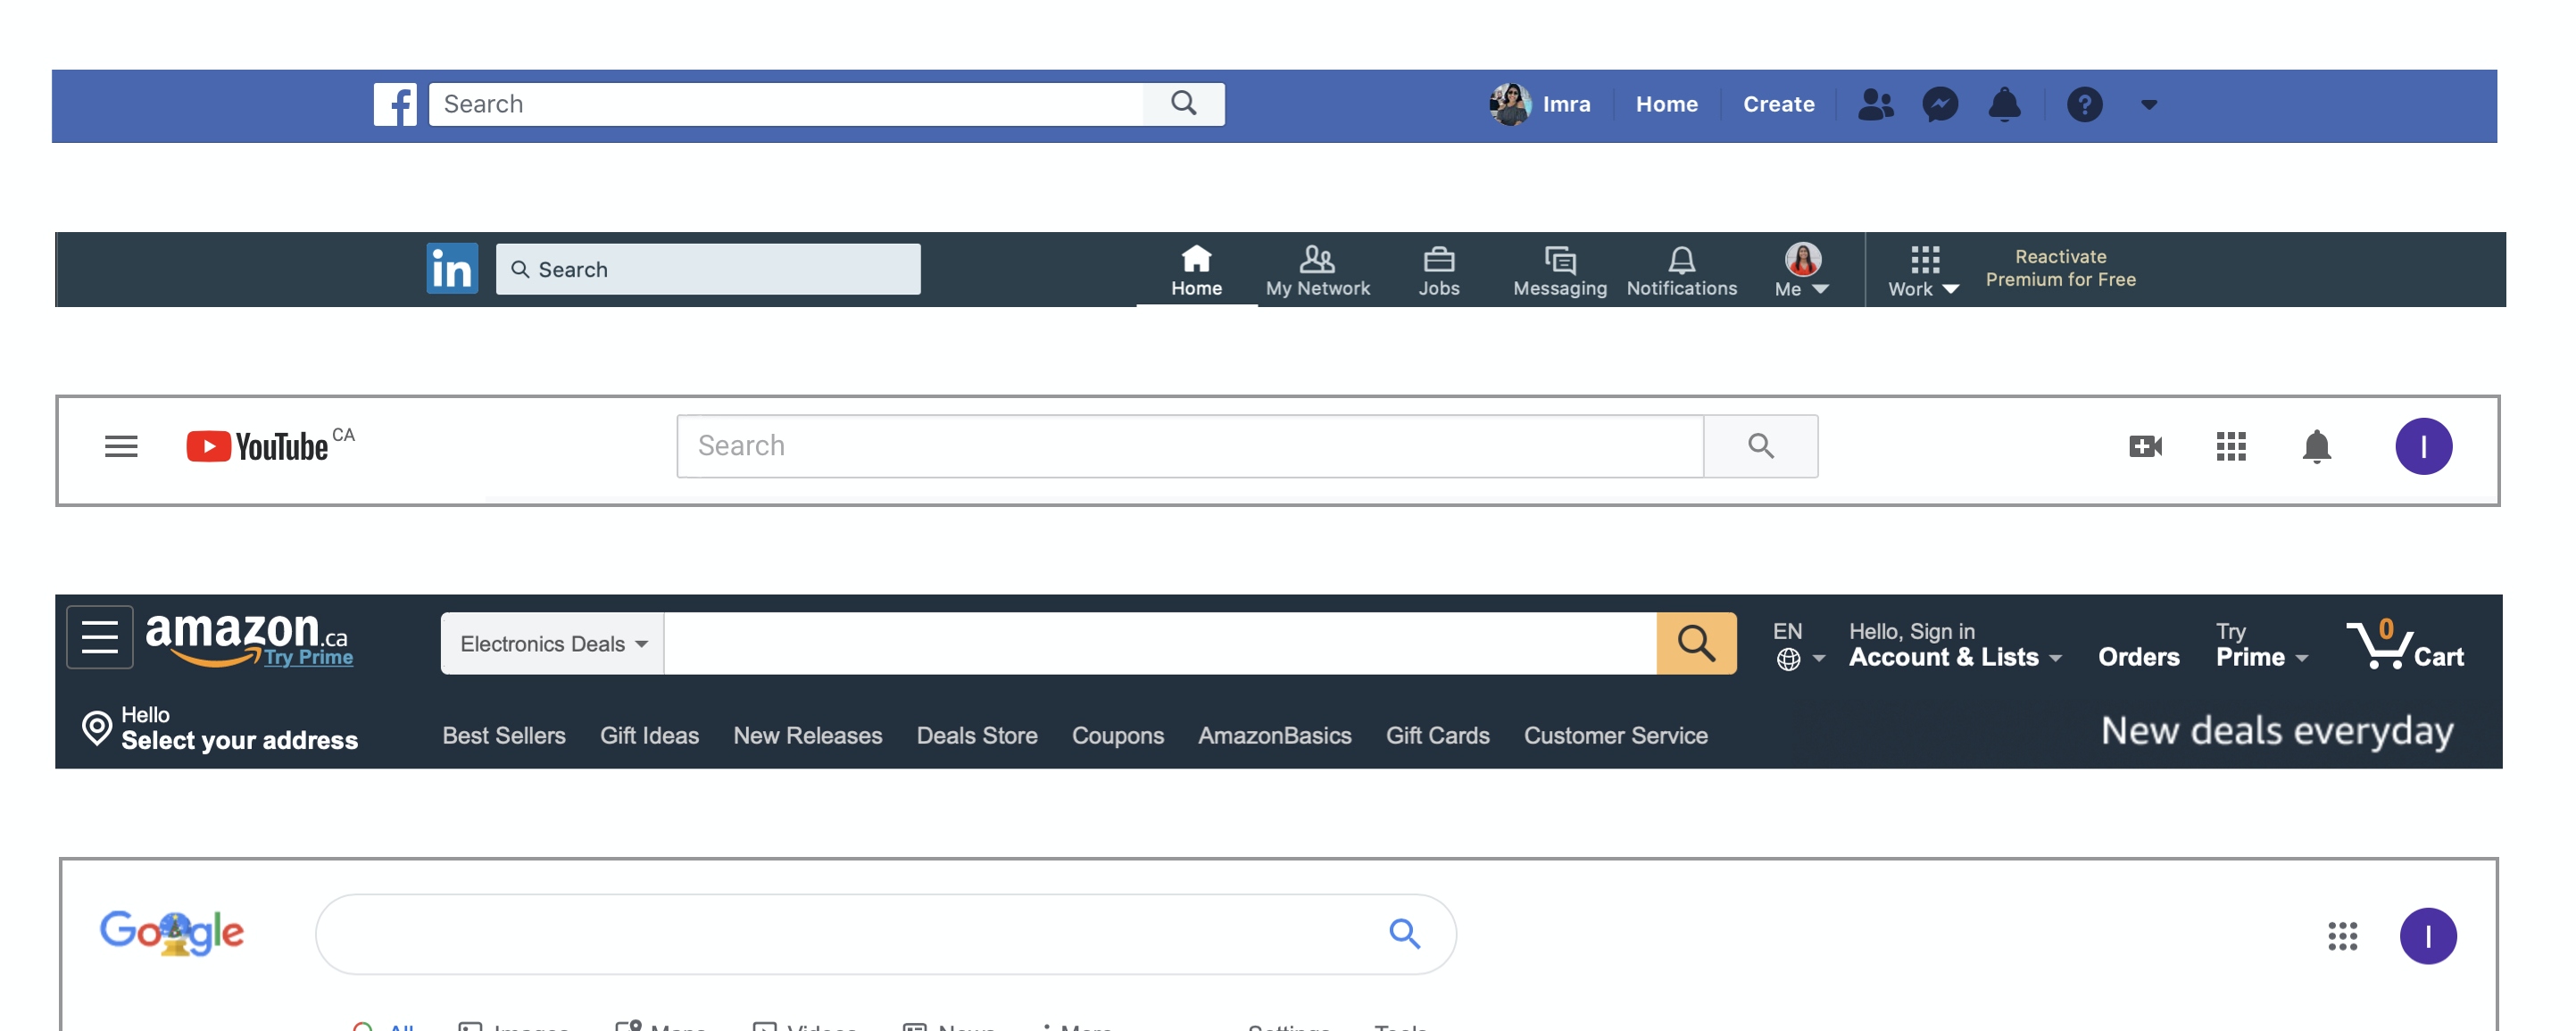Click the Google doodle logo
Screen dimensions: 2576x1031
[172, 932]
